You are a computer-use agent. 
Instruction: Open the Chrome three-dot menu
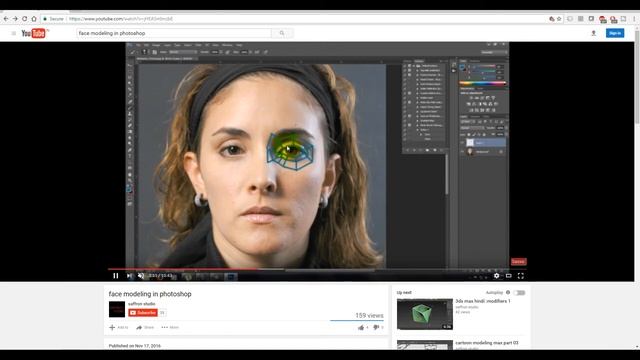pyautogui.click(x=634, y=19)
